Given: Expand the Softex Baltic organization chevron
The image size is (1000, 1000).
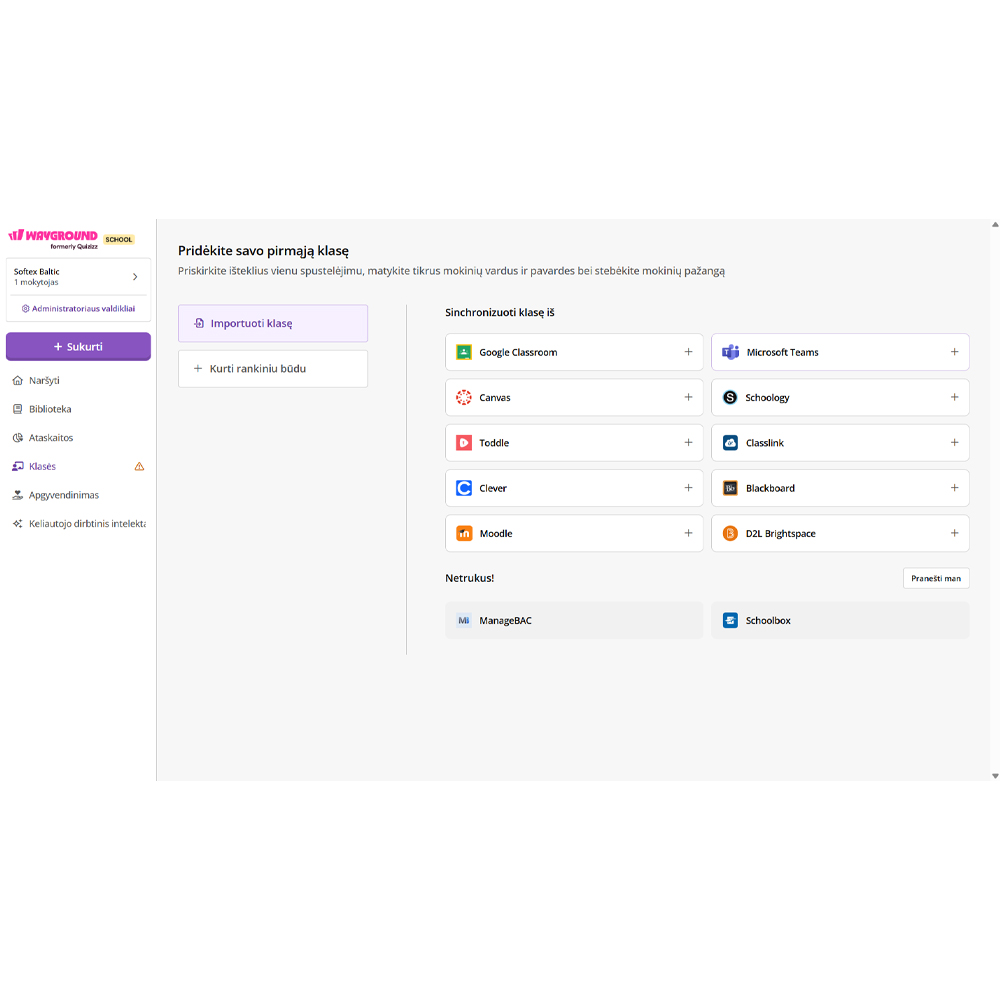Looking at the screenshot, I should tap(135, 277).
